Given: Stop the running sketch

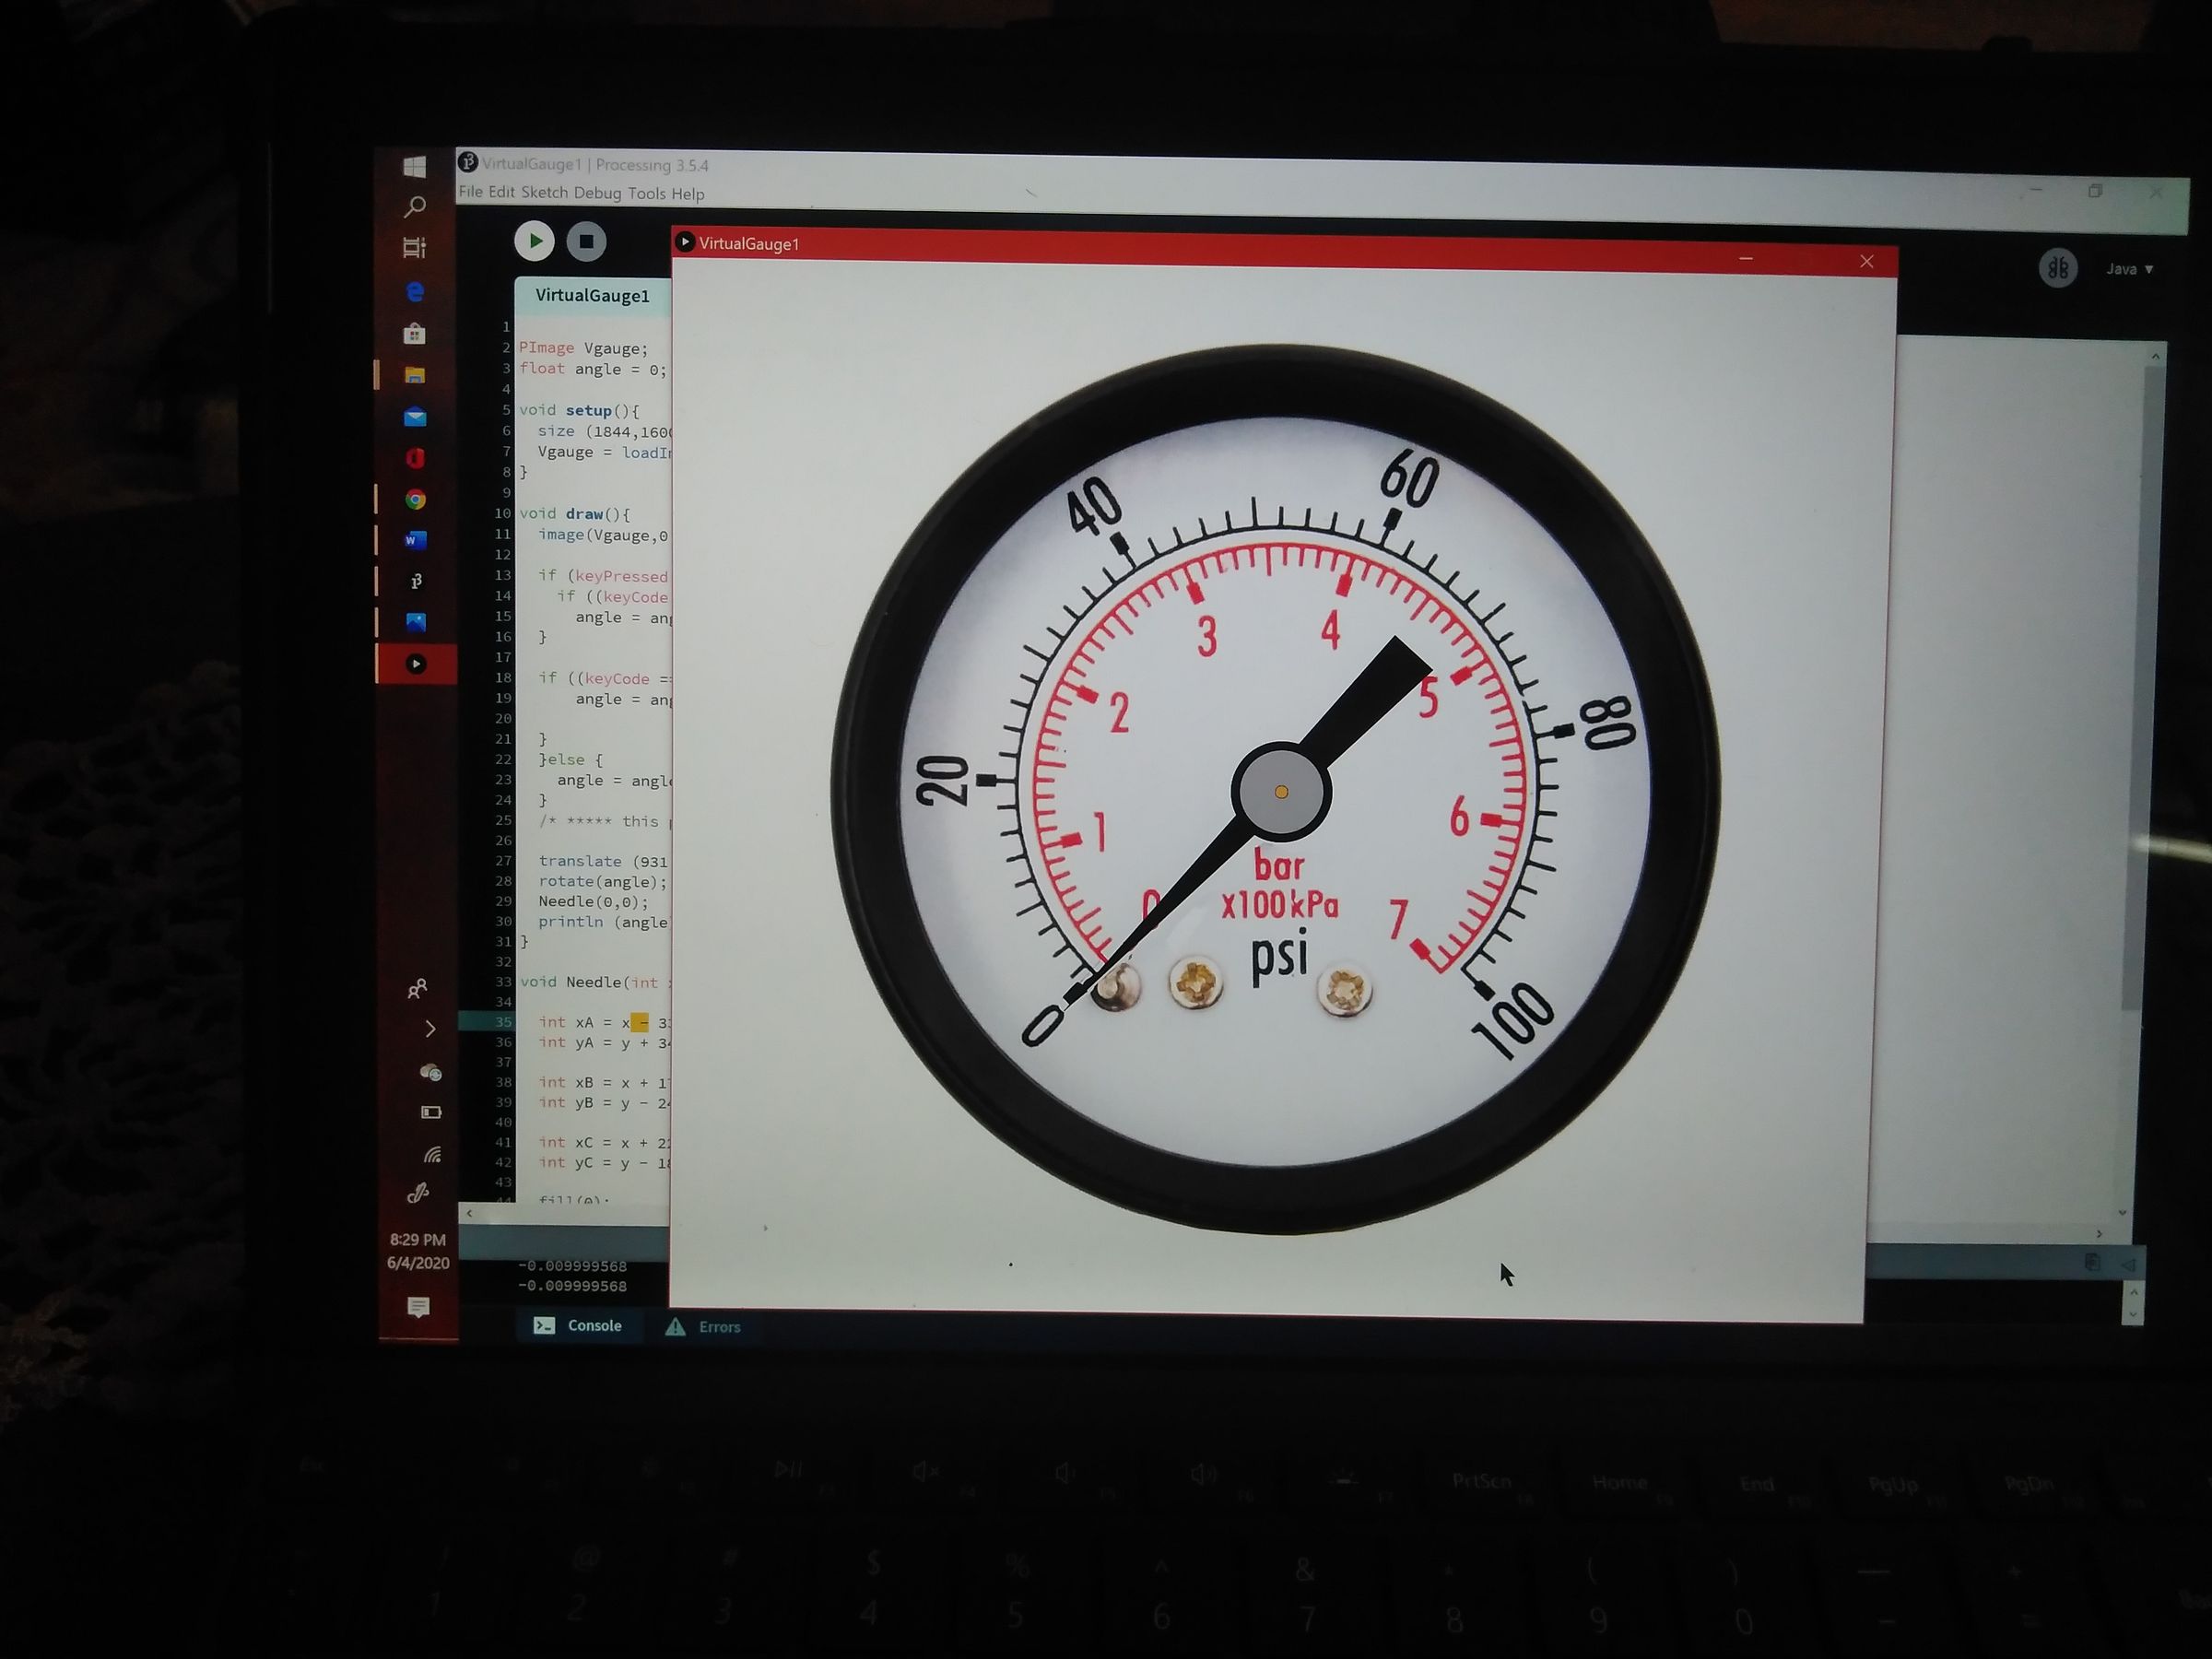Looking at the screenshot, I should pyautogui.click(x=587, y=241).
